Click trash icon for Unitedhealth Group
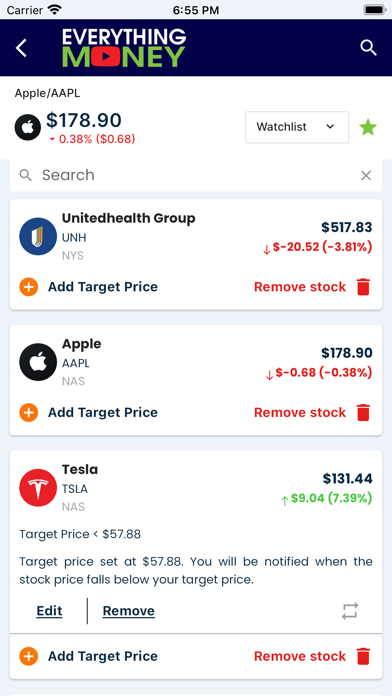The height and width of the screenshot is (696, 392). 363,287
